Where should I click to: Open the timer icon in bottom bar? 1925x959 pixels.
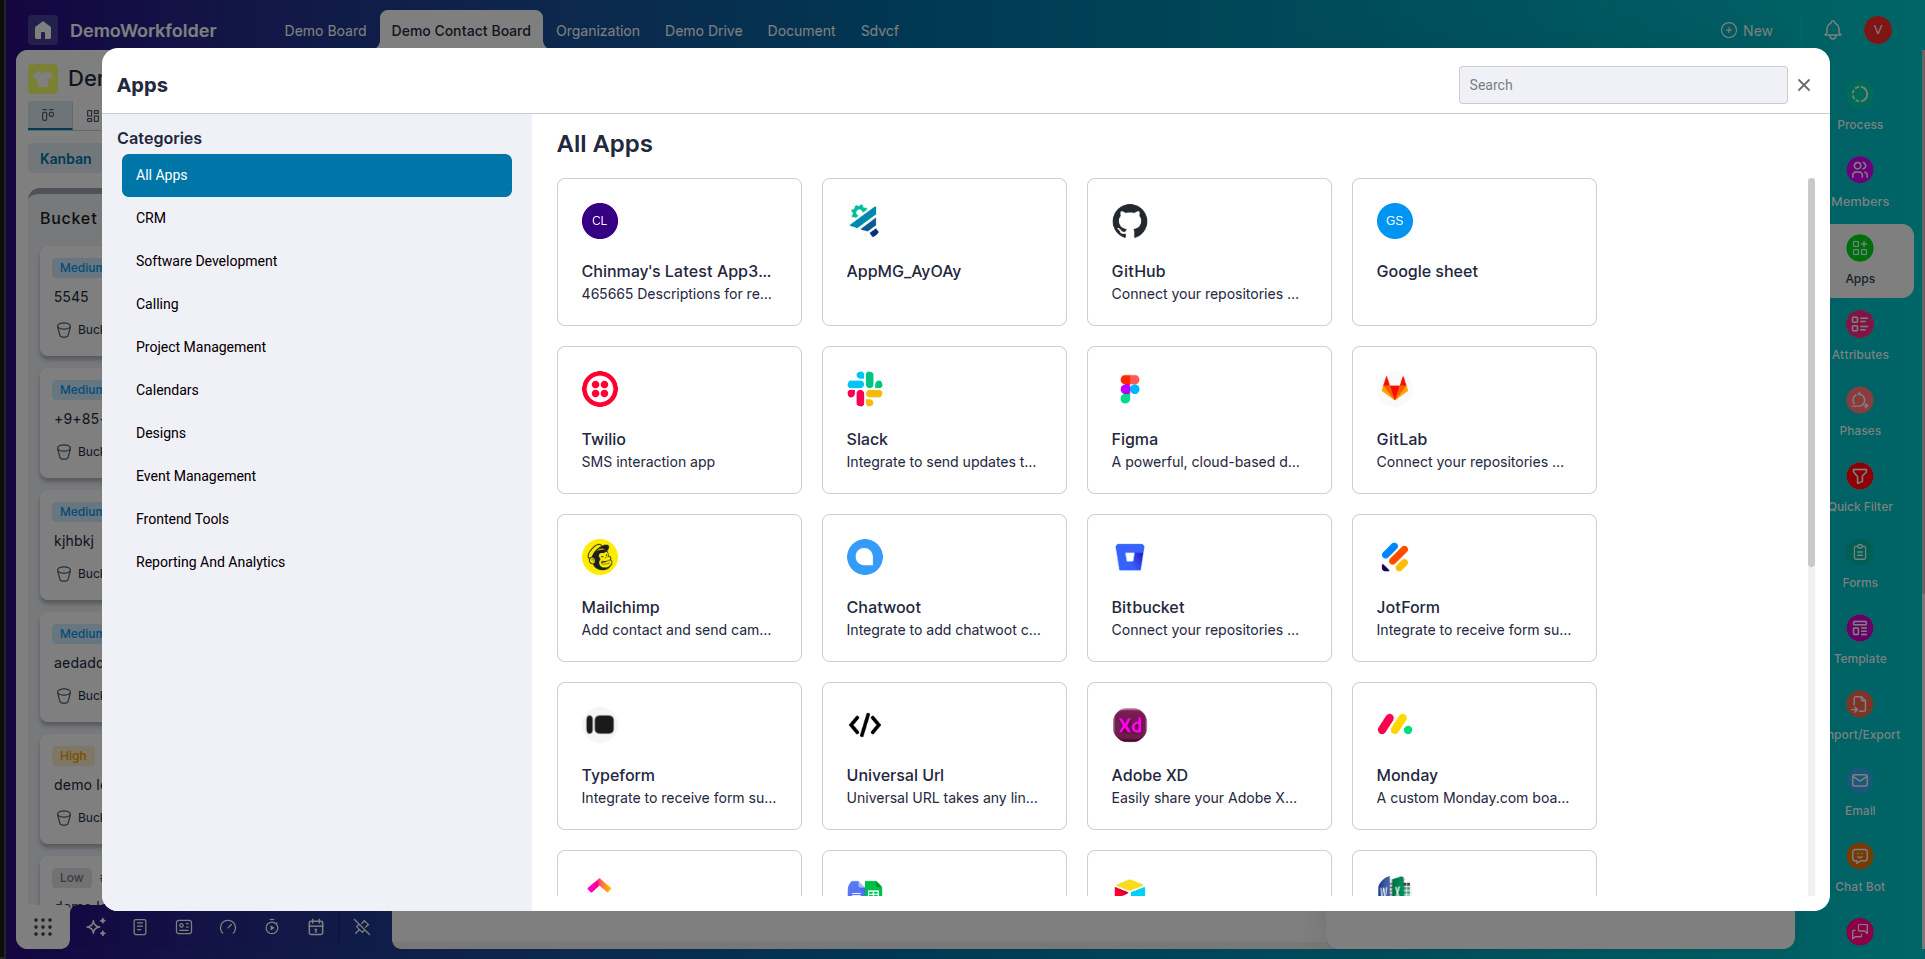click(x=272, y=927)
